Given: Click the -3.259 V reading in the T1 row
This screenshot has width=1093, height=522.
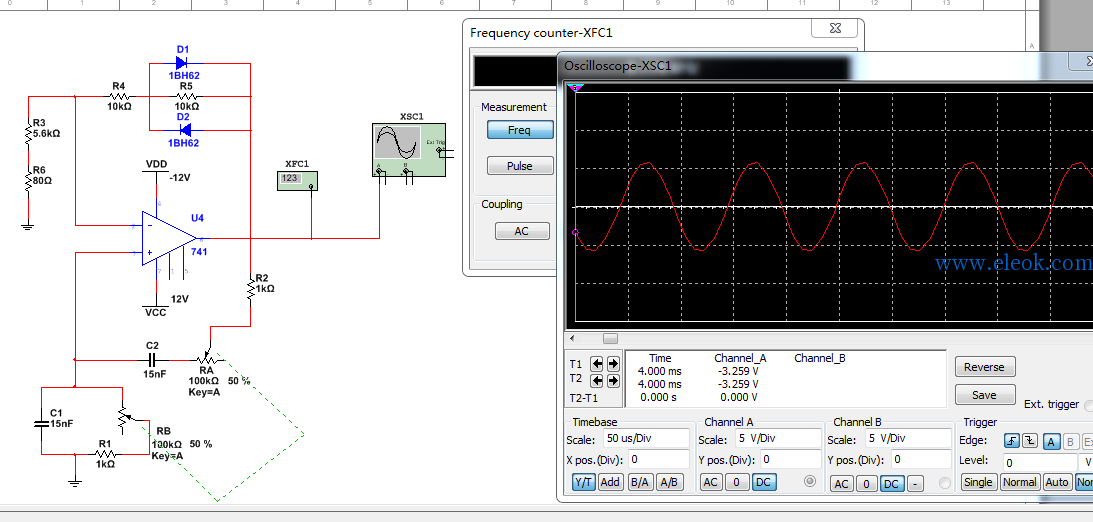Looking at the screenshot, I should point(738,371).
